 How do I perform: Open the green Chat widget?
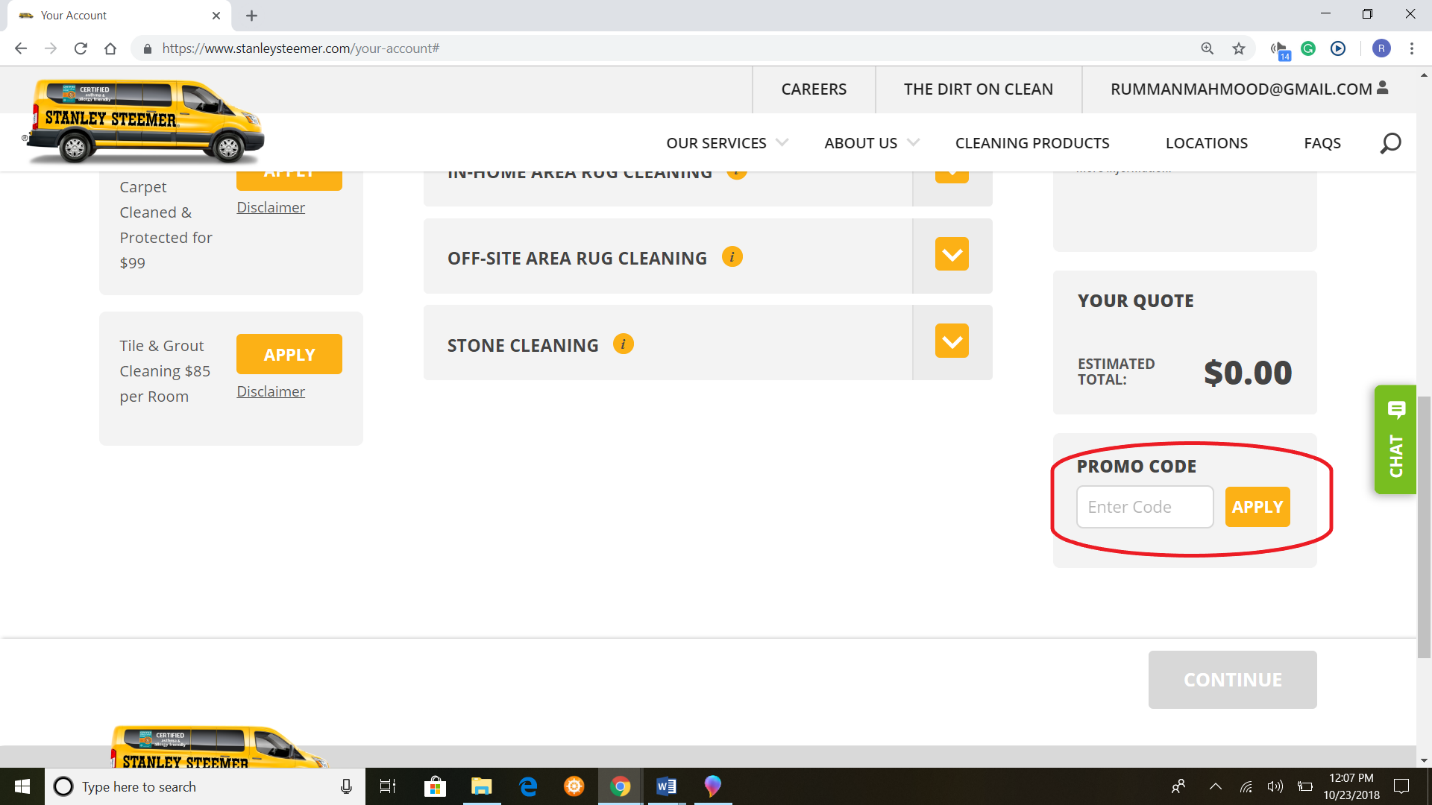(1396, 439)
